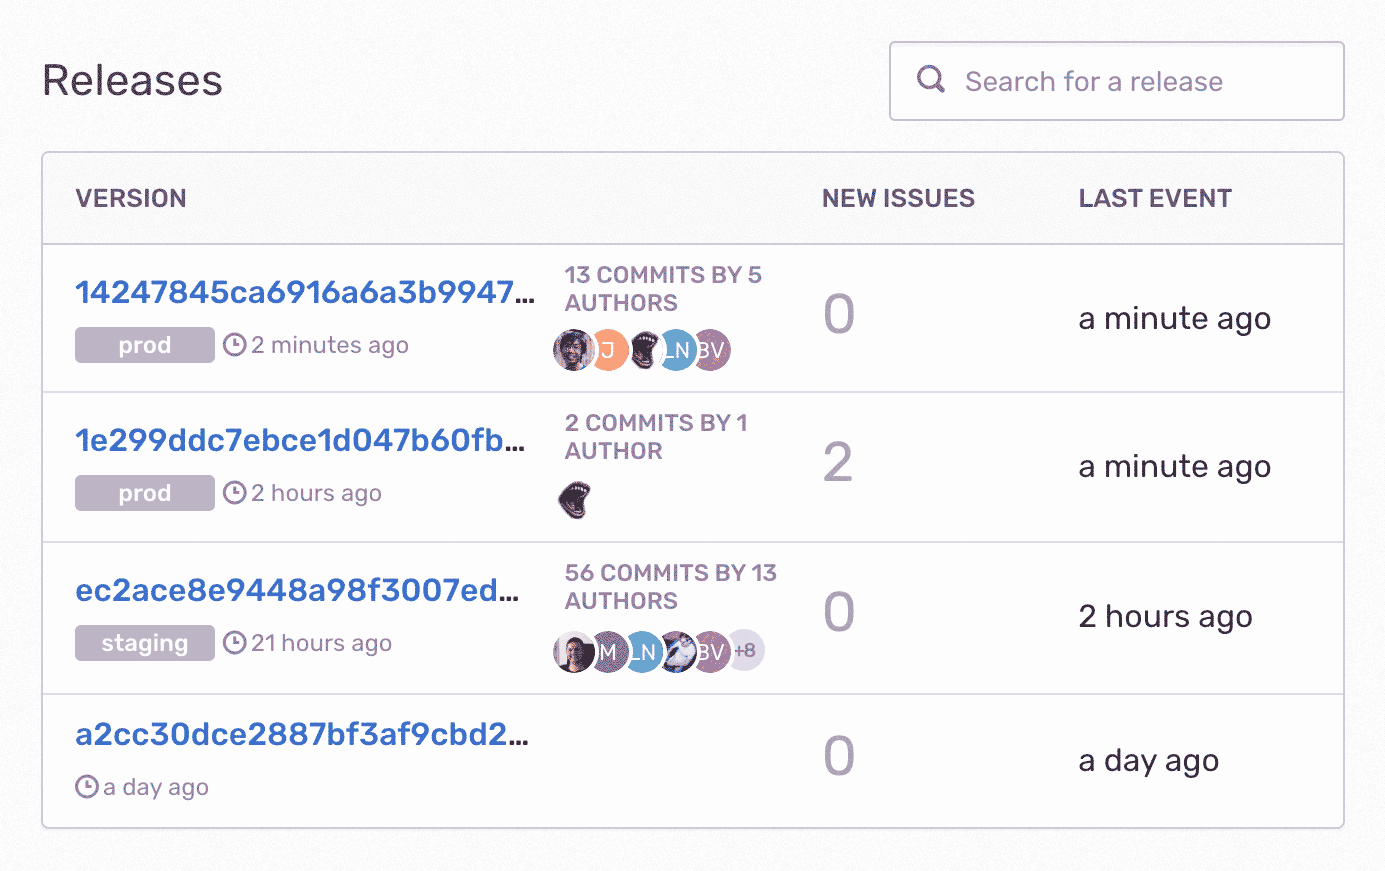Show the +8 additional authors
The height and width of the screenshot is (871, 1385).
[745, 651]
